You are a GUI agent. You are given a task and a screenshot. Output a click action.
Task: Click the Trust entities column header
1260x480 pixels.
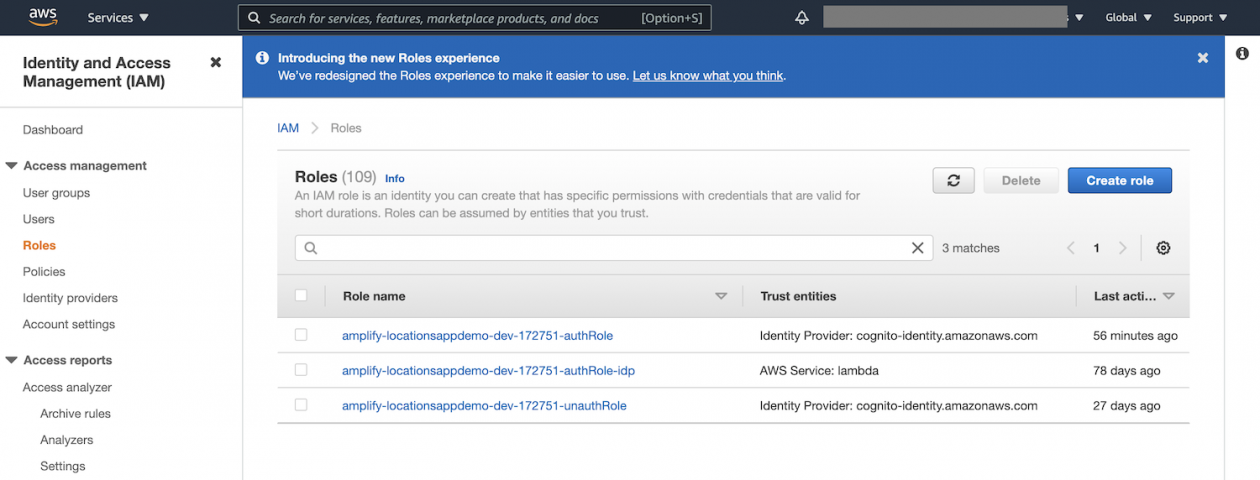798,296
